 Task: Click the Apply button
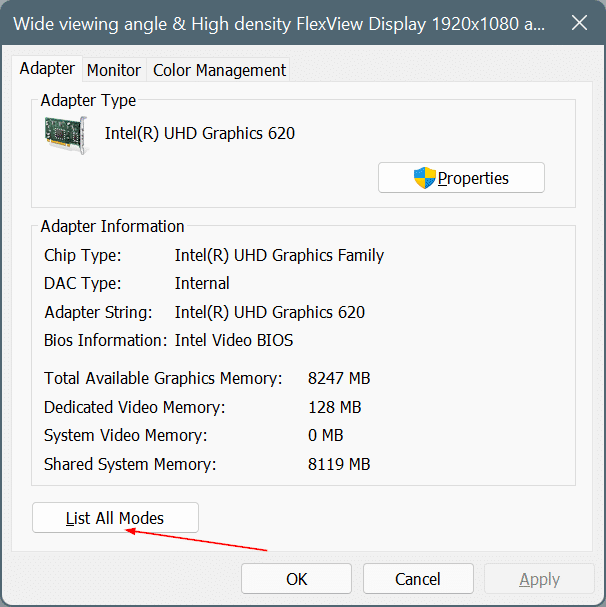(x=539, y=579)
